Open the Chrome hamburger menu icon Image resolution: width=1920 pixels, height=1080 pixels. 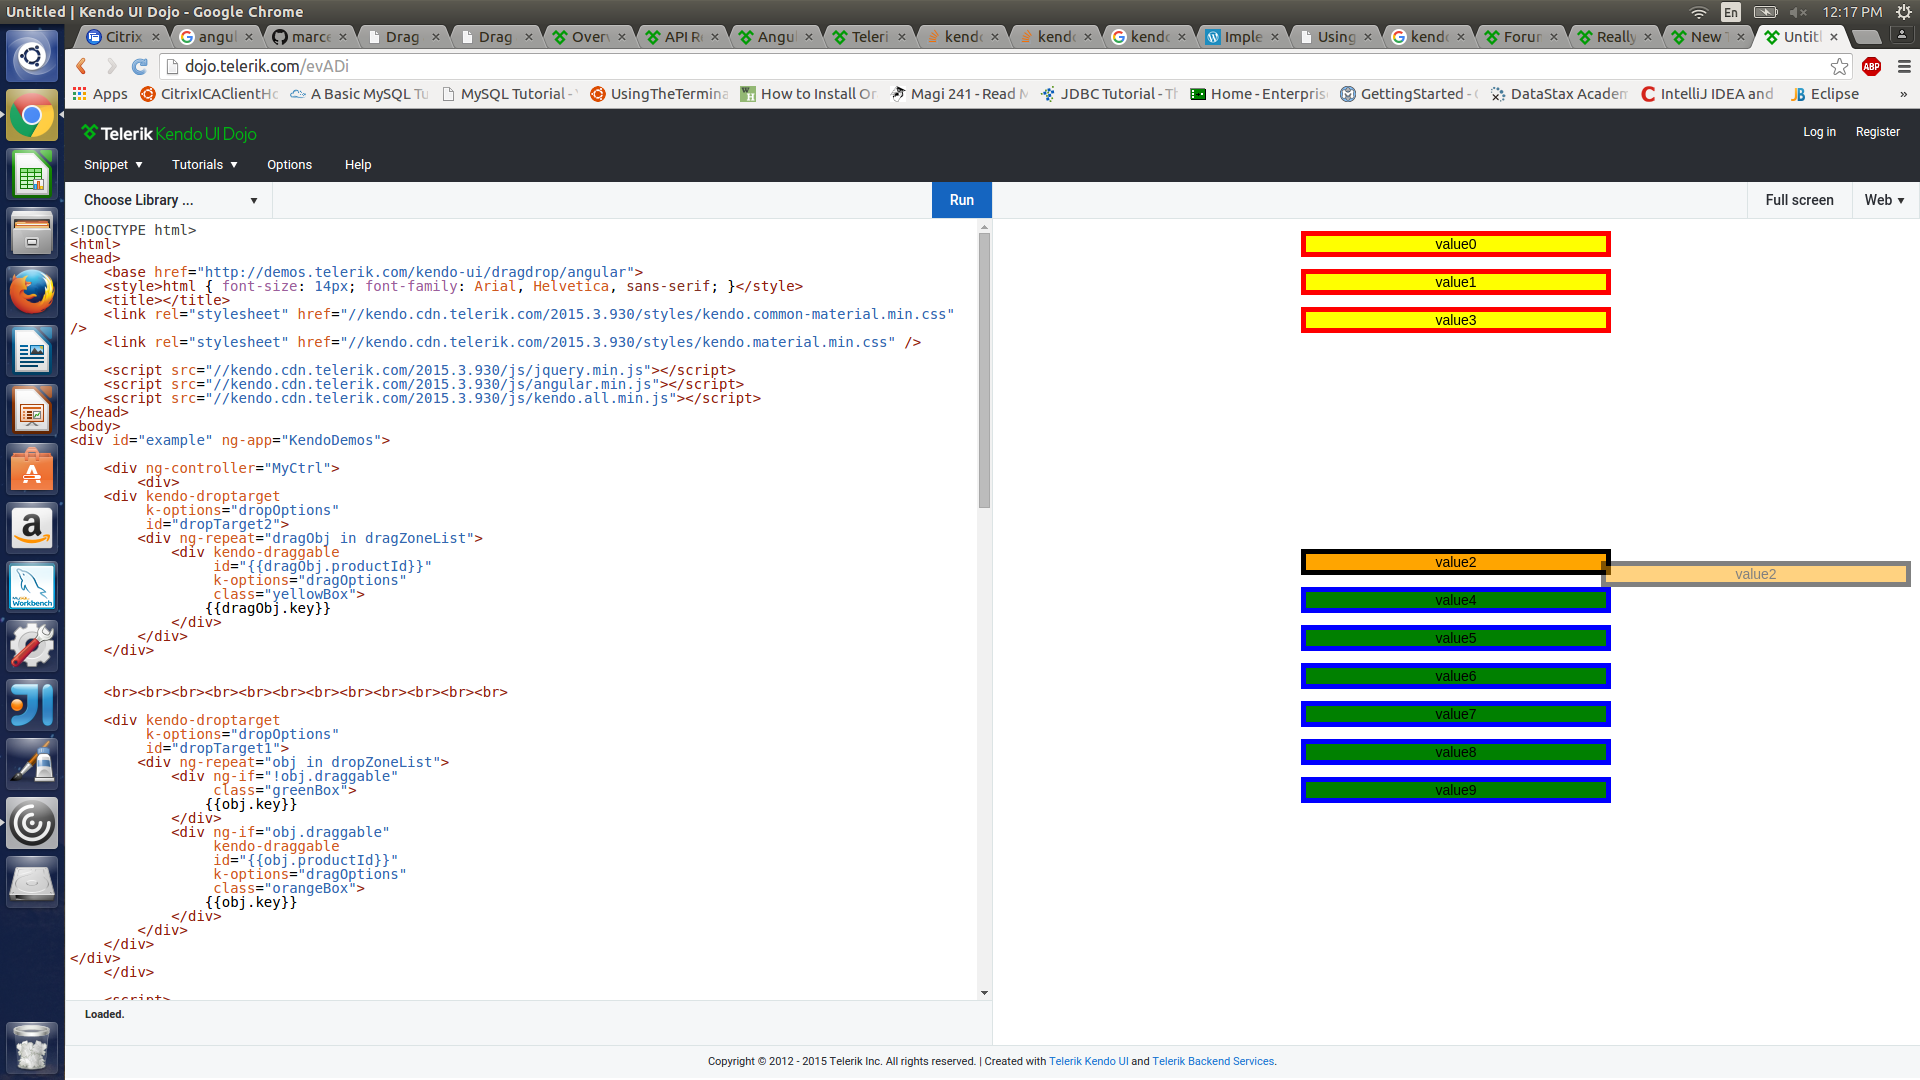coord(1904,66)
